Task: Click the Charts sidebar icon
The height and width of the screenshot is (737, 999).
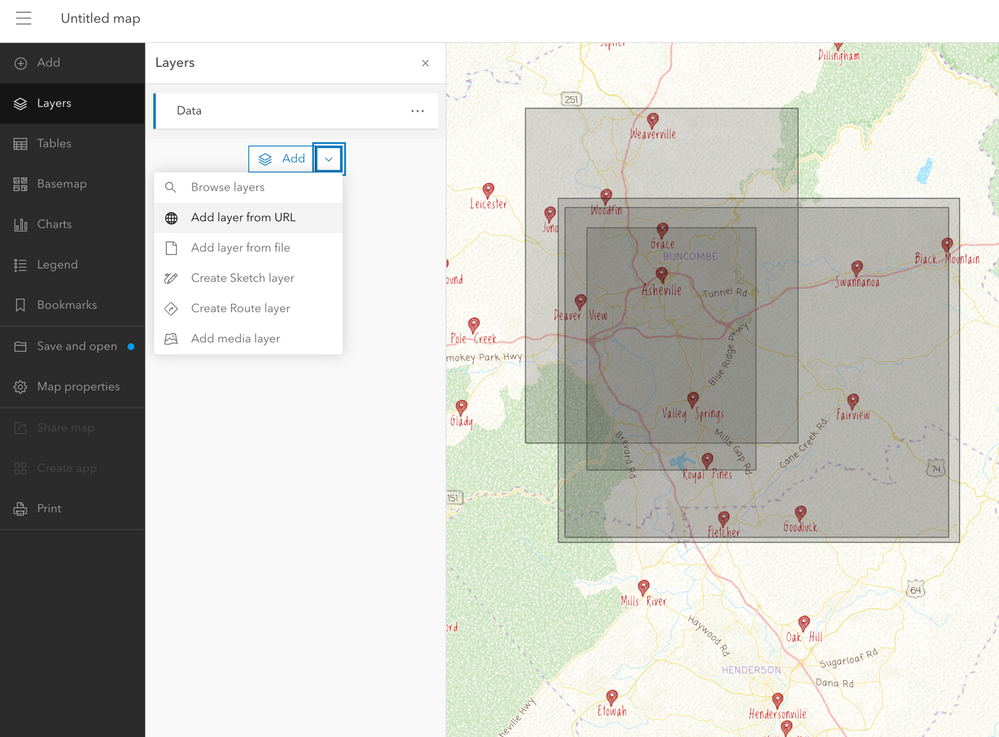Action: click(x=20, y=225)
